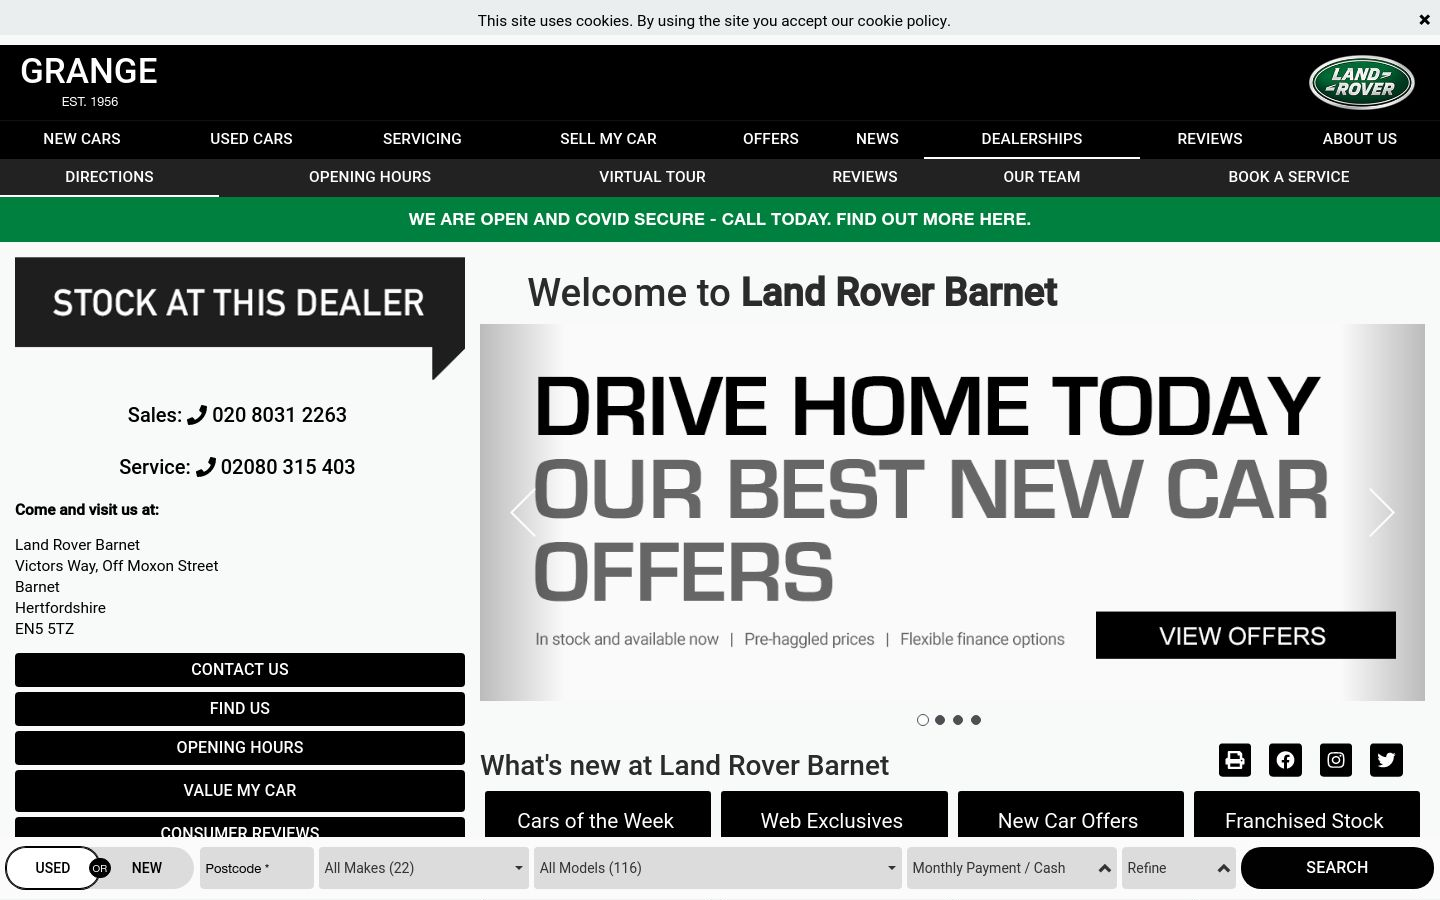Click the black Opening Hours sidebar button
This screenshot has height=900, width=1440.
[x=240, y=748]
